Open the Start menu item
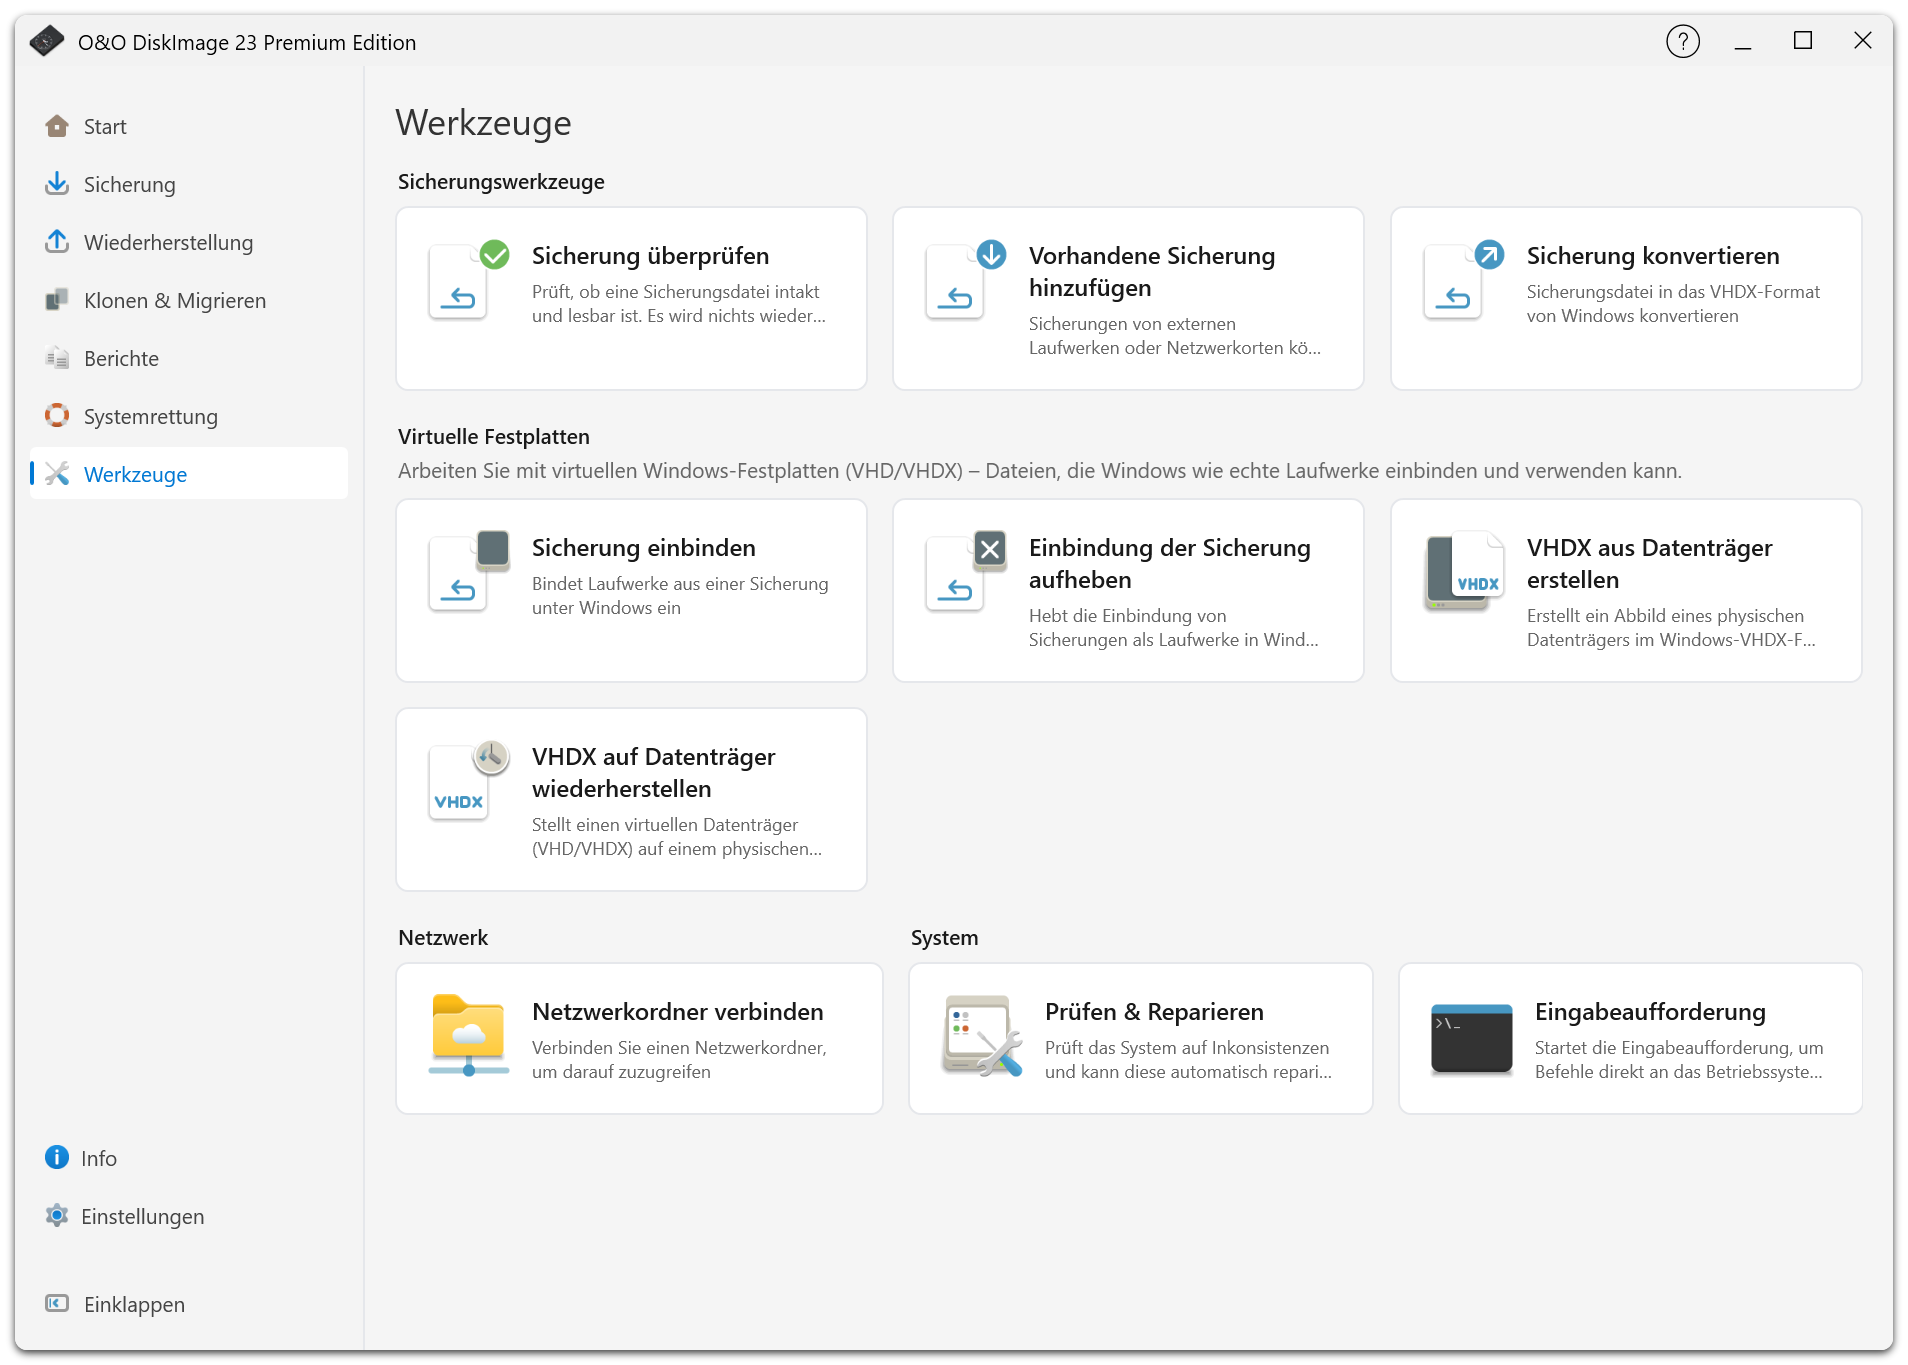This screenshot has width=1908, height=1365. click(x=189, y=126)
